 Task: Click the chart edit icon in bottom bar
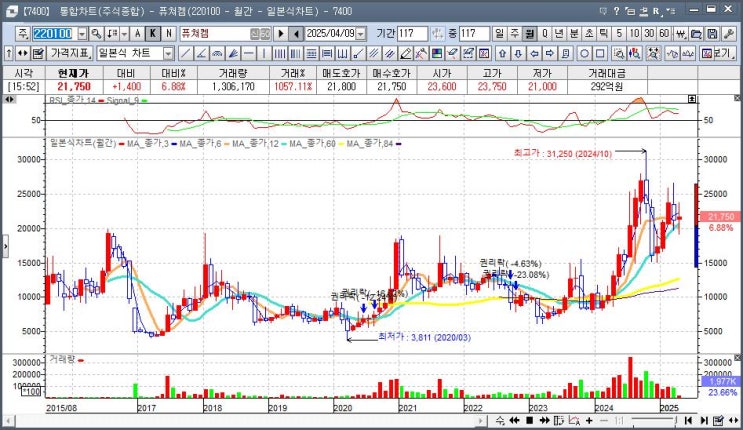pos(718,420)
